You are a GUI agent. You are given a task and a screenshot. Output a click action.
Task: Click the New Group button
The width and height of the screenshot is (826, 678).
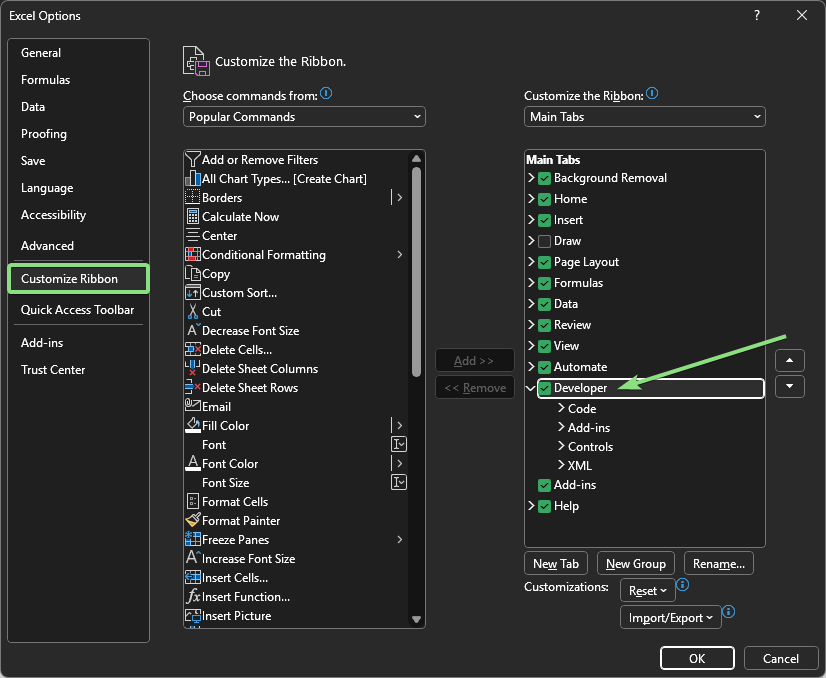(x=636, y=563)
